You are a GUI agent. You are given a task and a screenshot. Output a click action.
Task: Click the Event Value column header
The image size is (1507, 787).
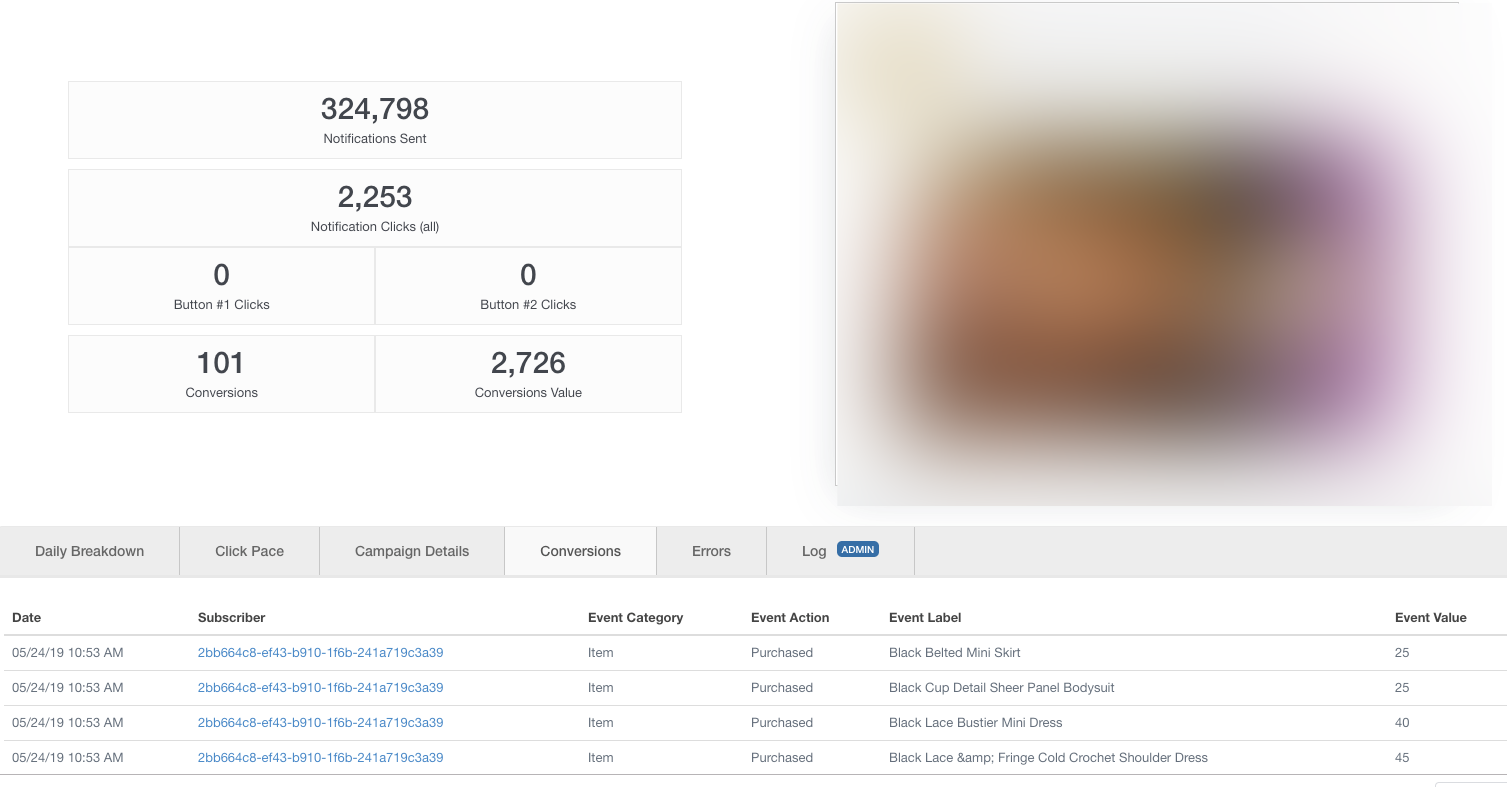pos(1431,618)
